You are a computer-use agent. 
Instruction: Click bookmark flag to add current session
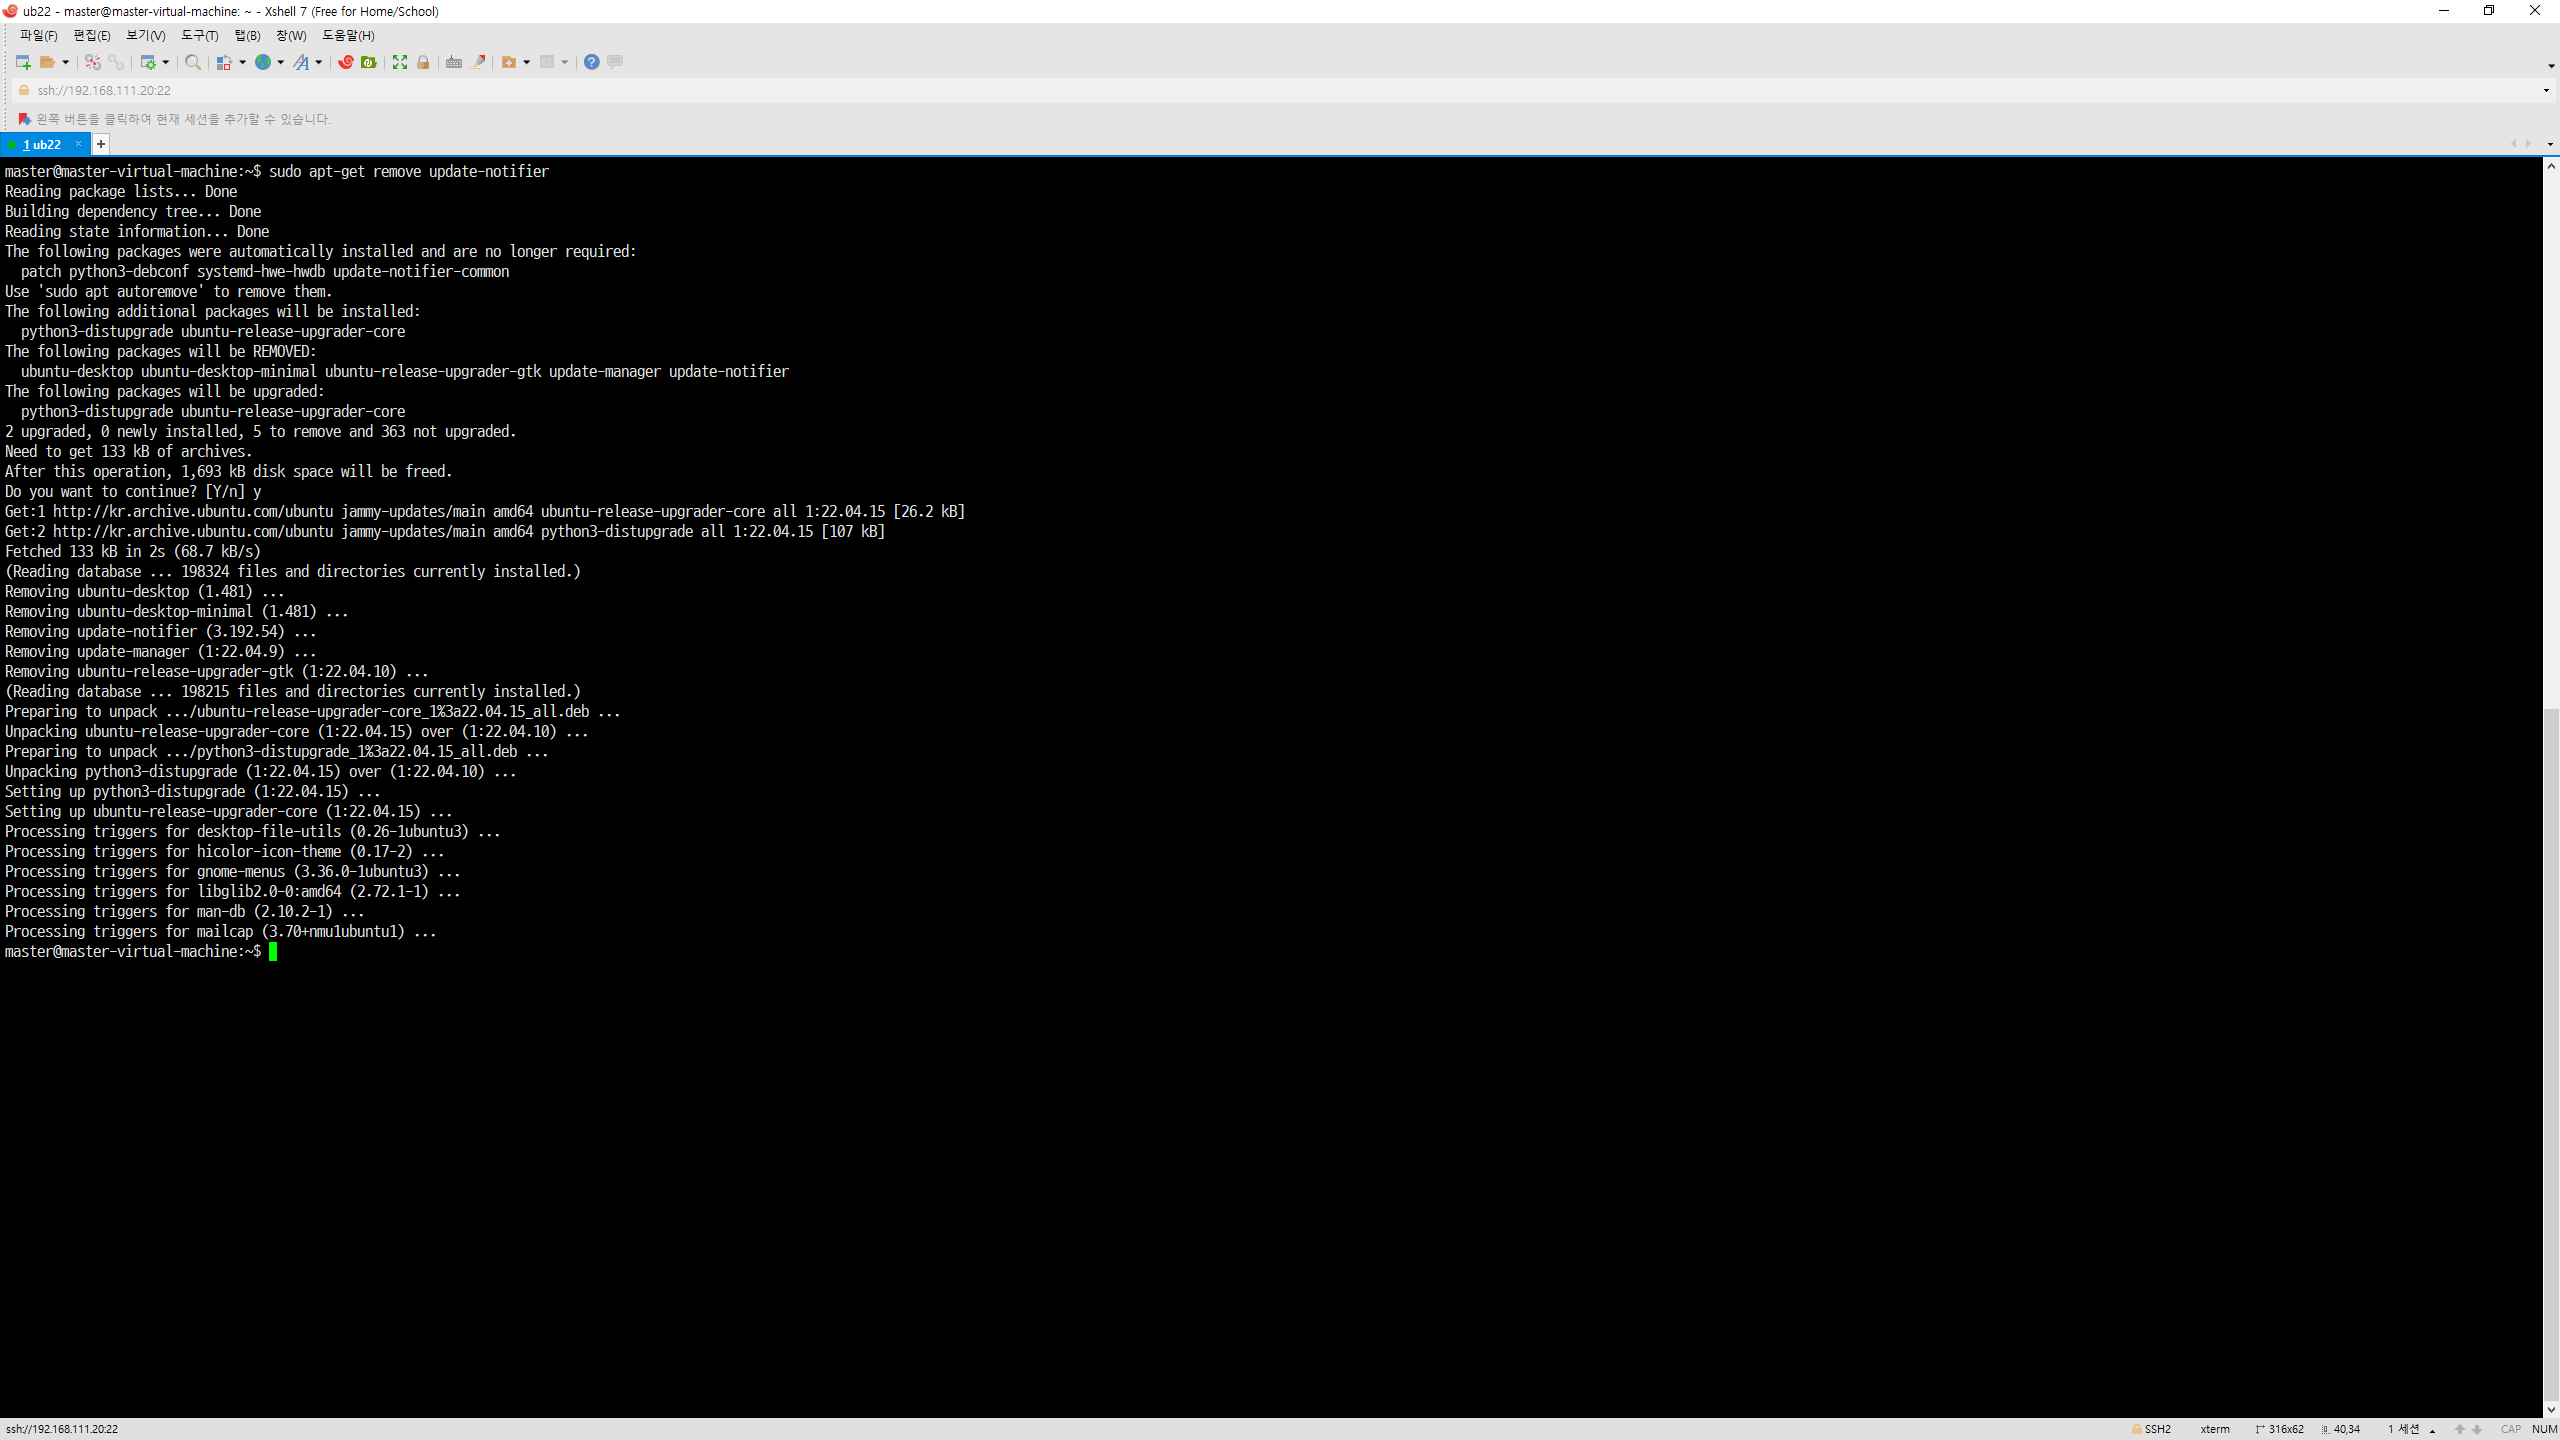pos(24,119)
